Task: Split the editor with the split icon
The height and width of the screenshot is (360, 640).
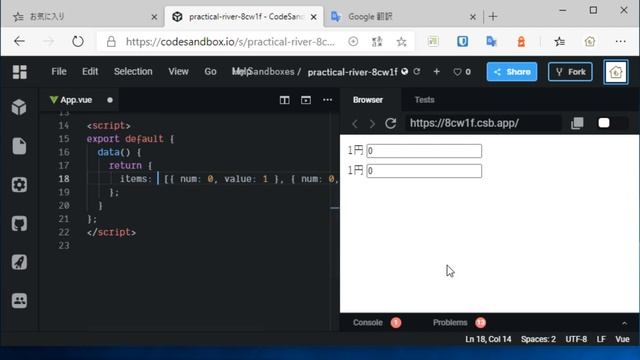Action: pos(284,100)
